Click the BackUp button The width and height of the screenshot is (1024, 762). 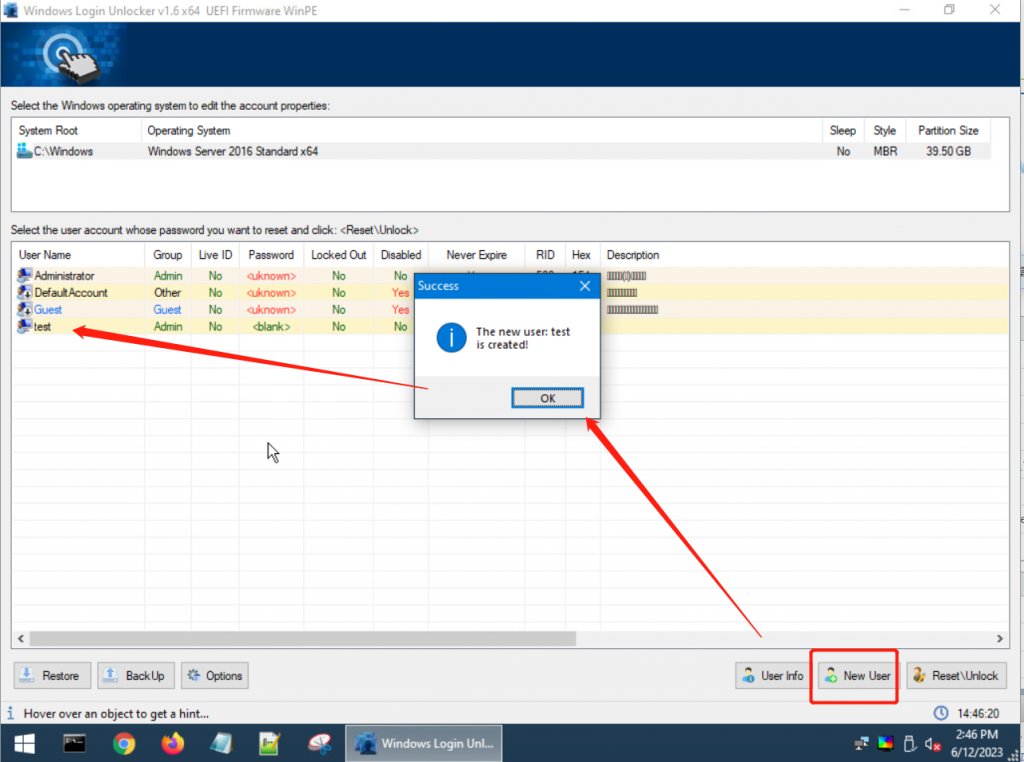(x=136, y=676)
